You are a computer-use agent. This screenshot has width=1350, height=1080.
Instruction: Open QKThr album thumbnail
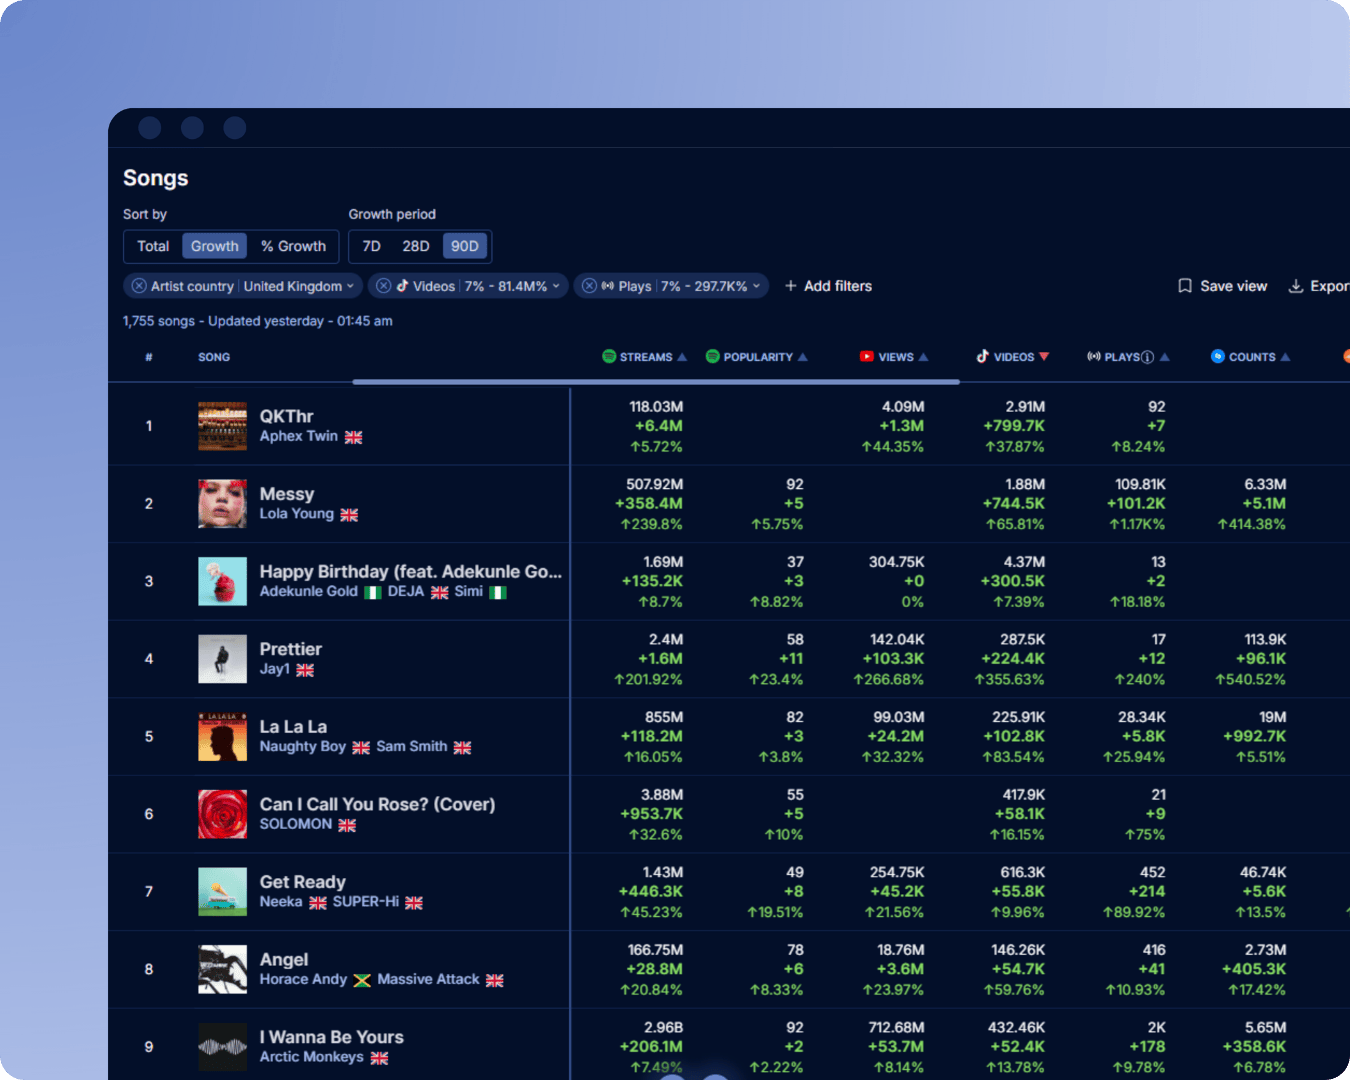pos(222,426)
